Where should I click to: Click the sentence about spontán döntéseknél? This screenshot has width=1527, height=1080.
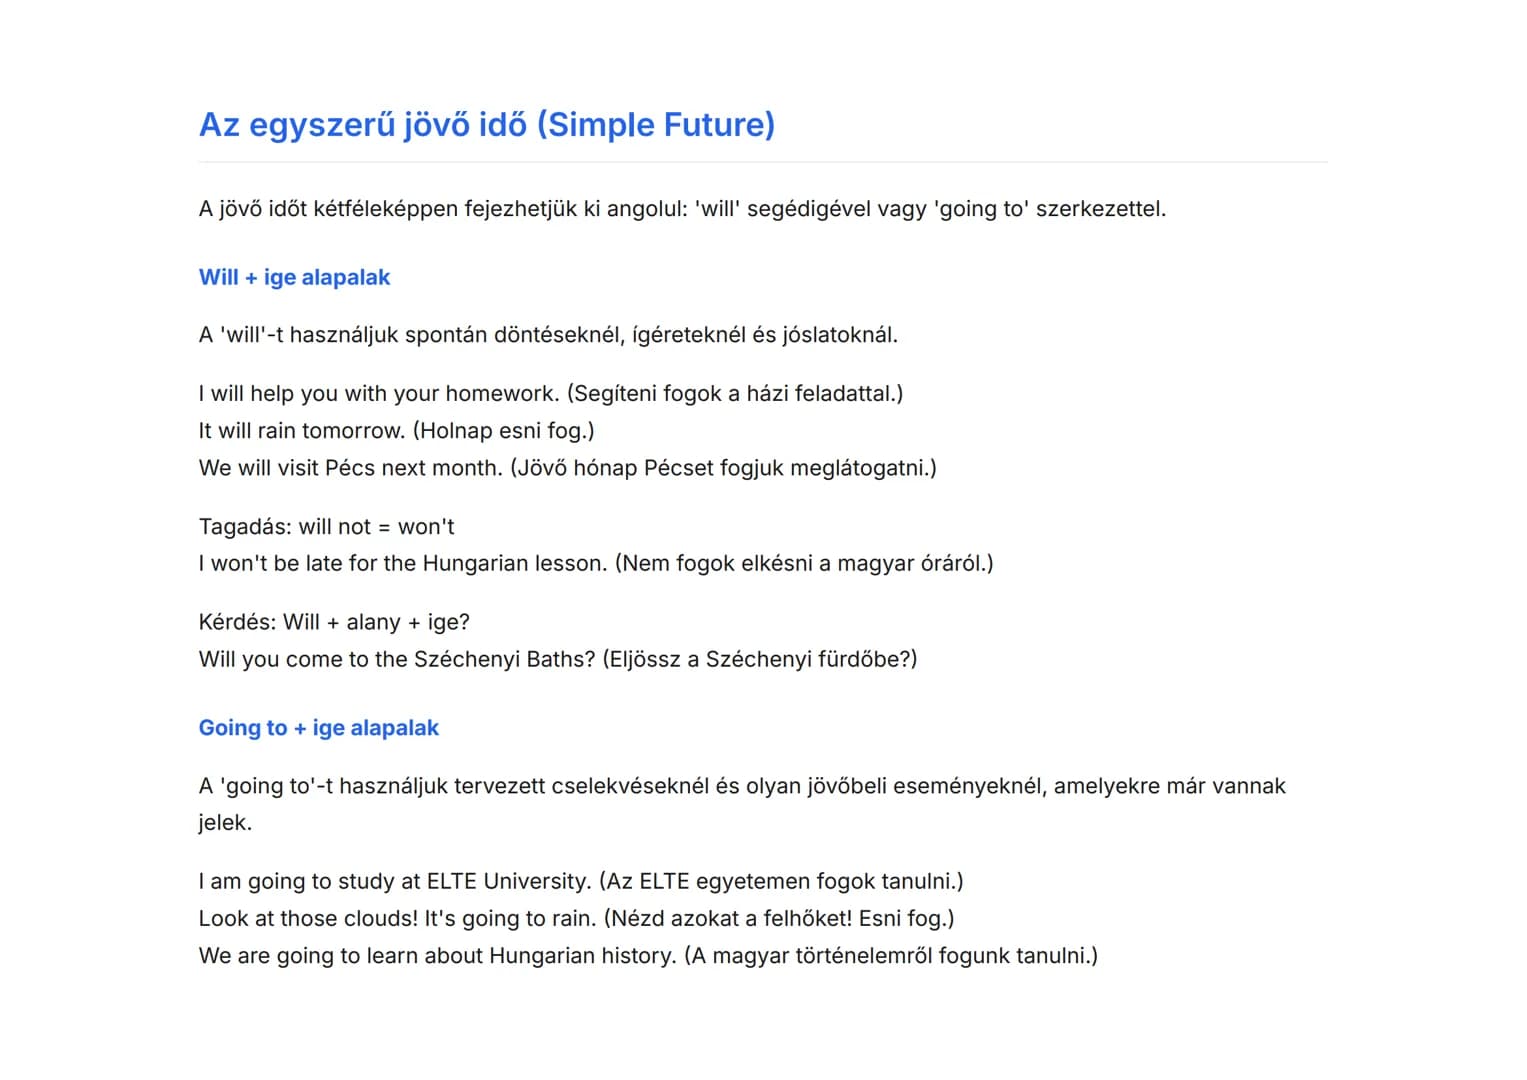click(x=548, y=335)
